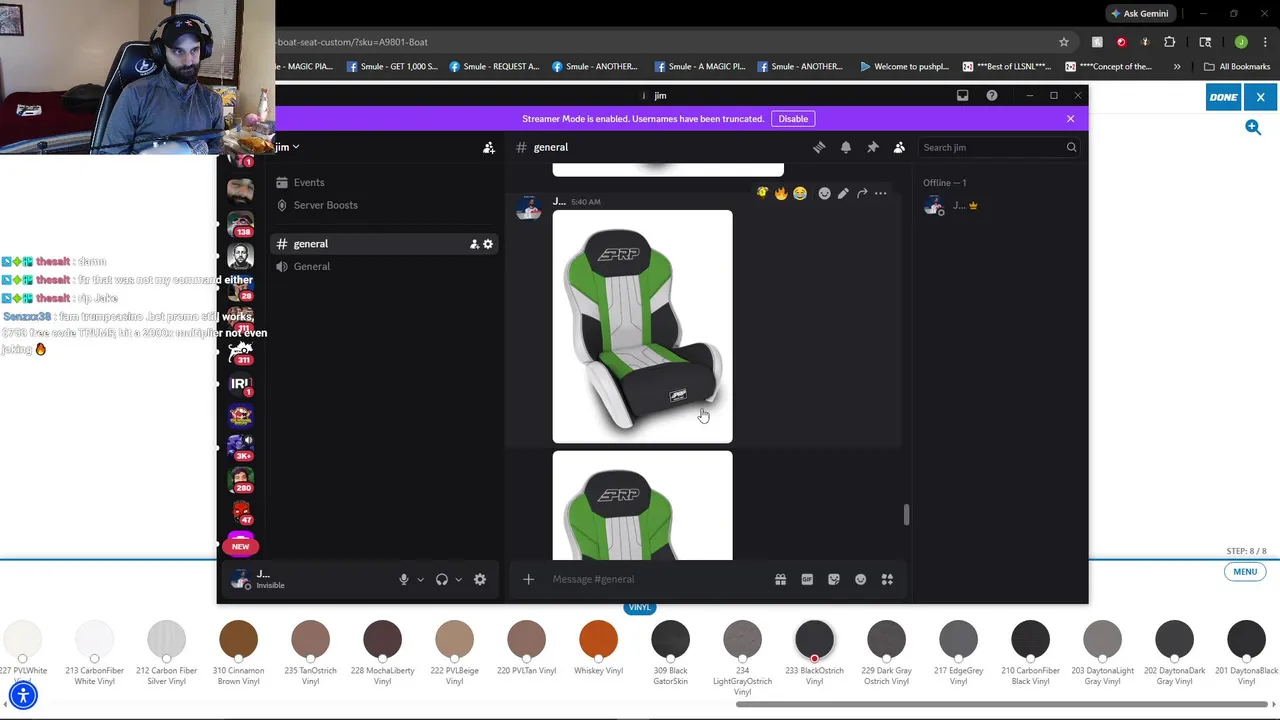Open All Bookmarks folder

click(x=1237, y=67)
